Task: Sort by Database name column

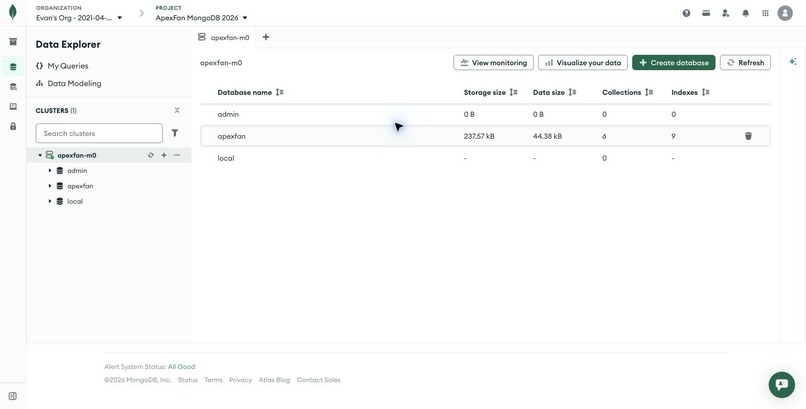Action: (x=280, y=92)
